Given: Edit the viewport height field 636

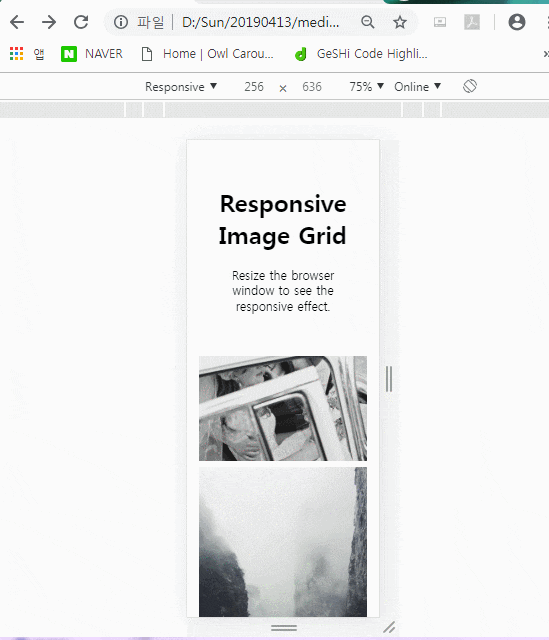Looking at the screenshot, I should [x=312, y=87].
